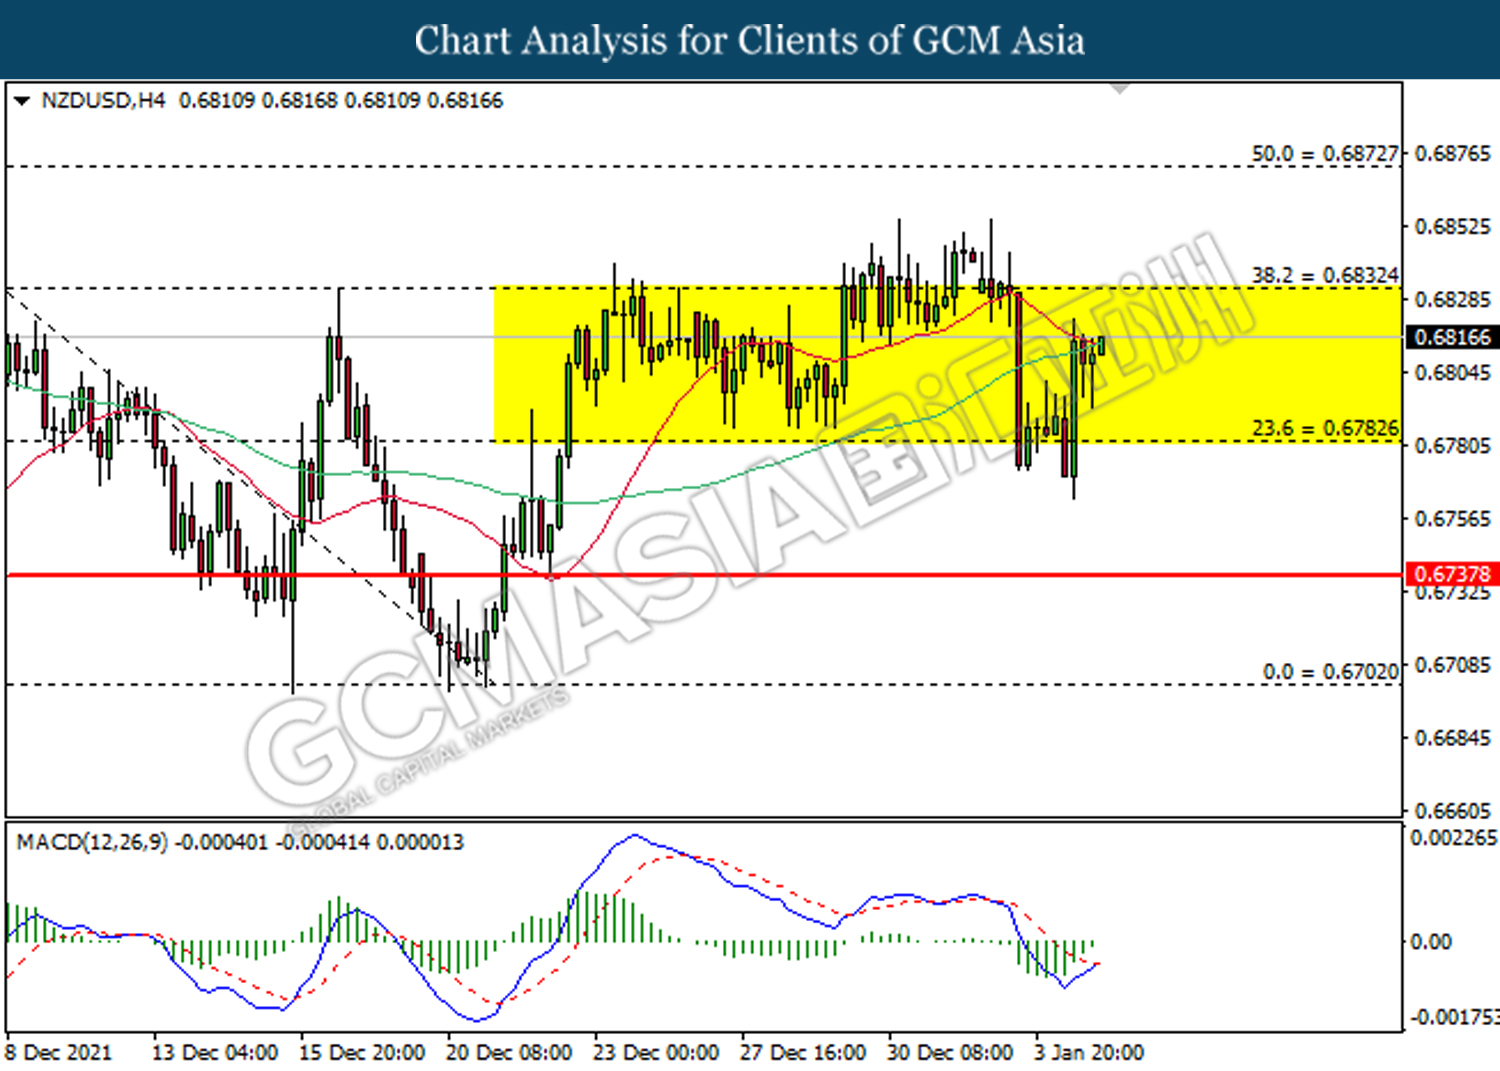Click the 0.68525 price axis value
This screenshot has height=1071, width=1500.
[1452, 227]
